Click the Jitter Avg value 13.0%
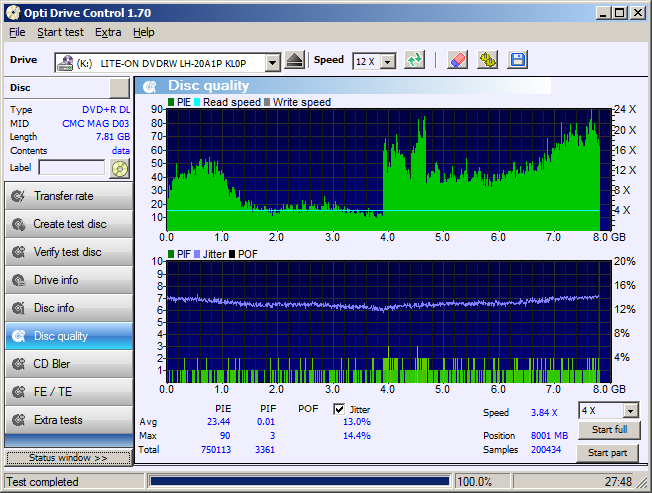652x493 pixels. pos(357,422)
